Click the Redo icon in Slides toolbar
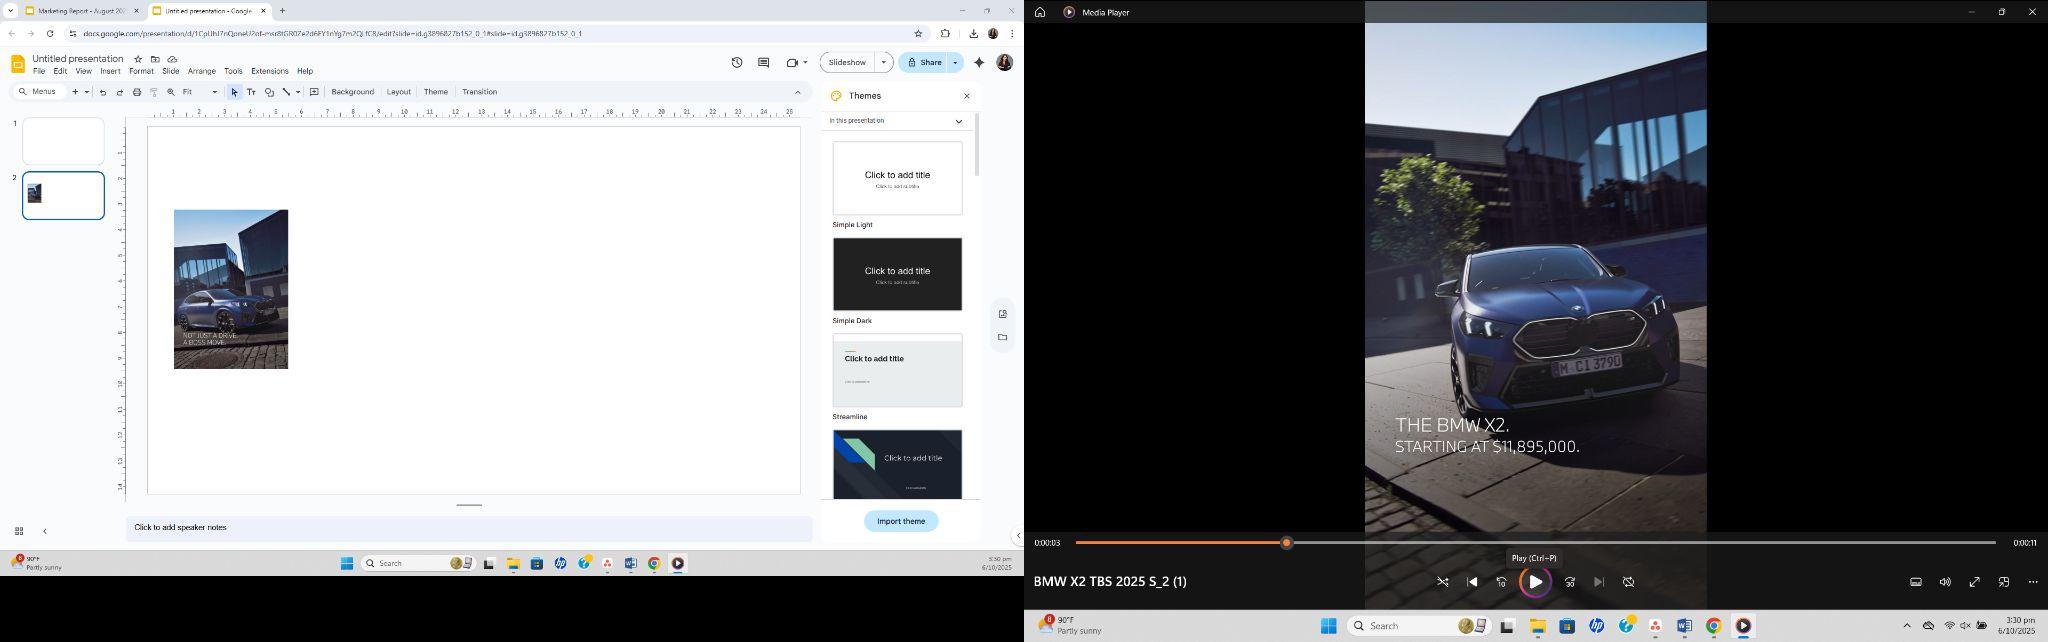 [x=120, y=92]
